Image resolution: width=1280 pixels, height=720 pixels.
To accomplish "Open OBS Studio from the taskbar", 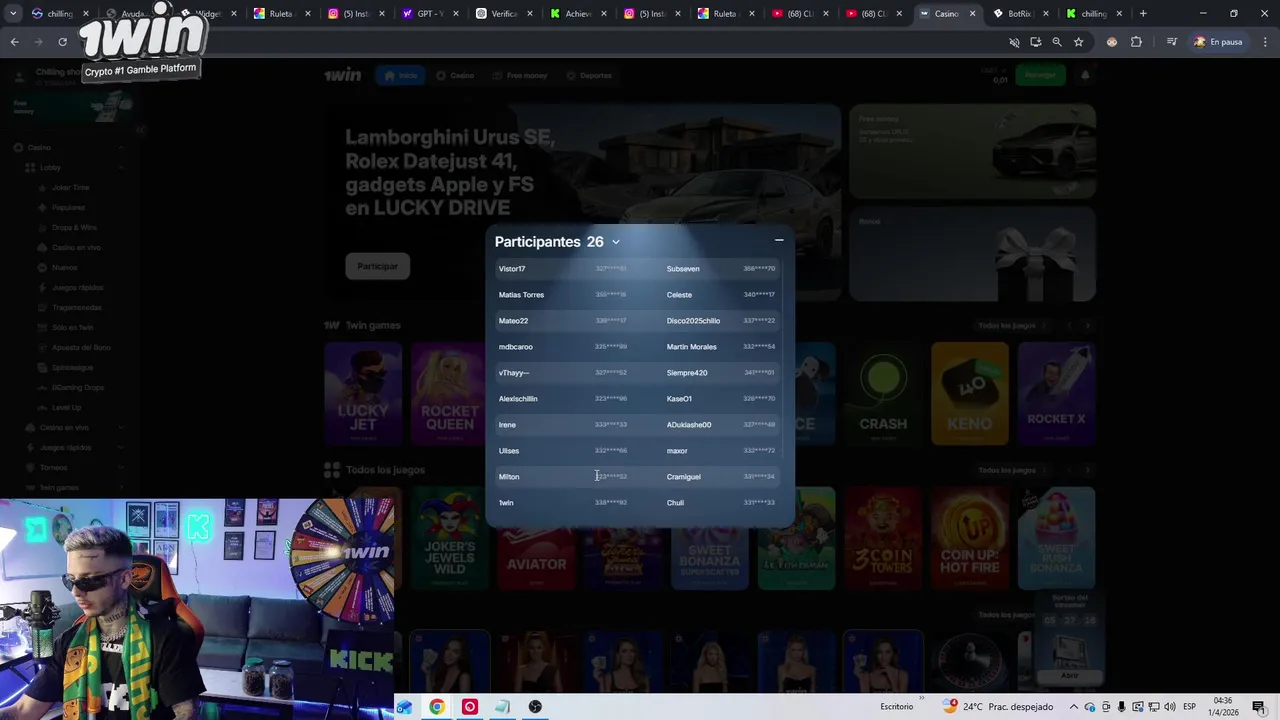I will (x=535, y=707).
